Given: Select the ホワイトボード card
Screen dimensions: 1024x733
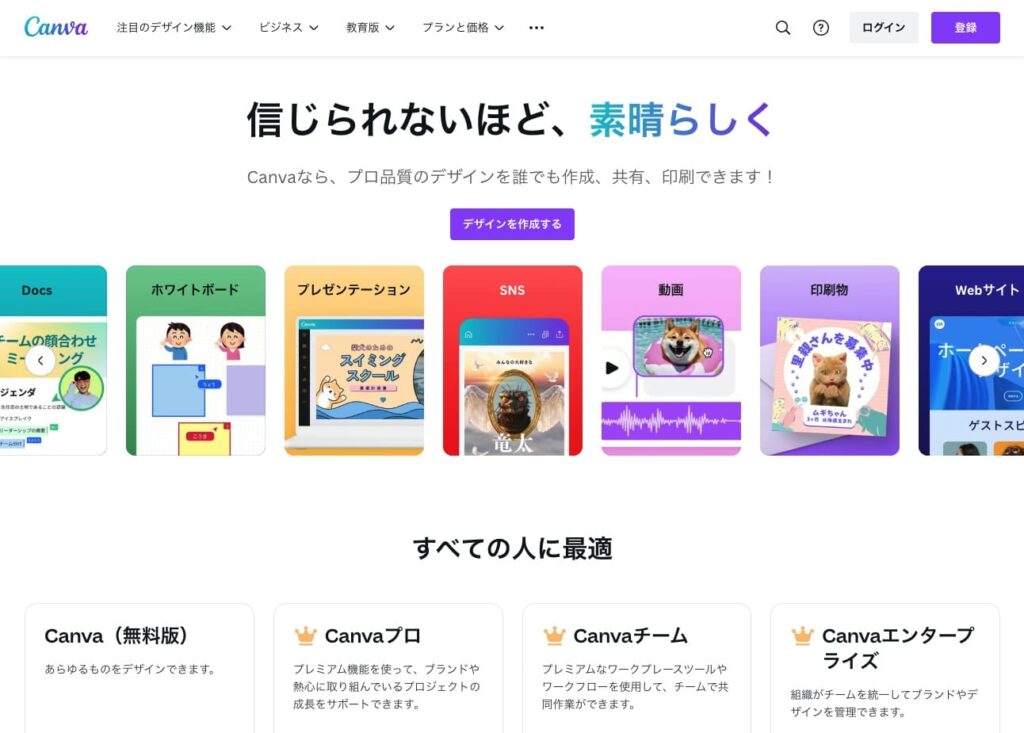Looking at the screenshot, I should 195,360.
